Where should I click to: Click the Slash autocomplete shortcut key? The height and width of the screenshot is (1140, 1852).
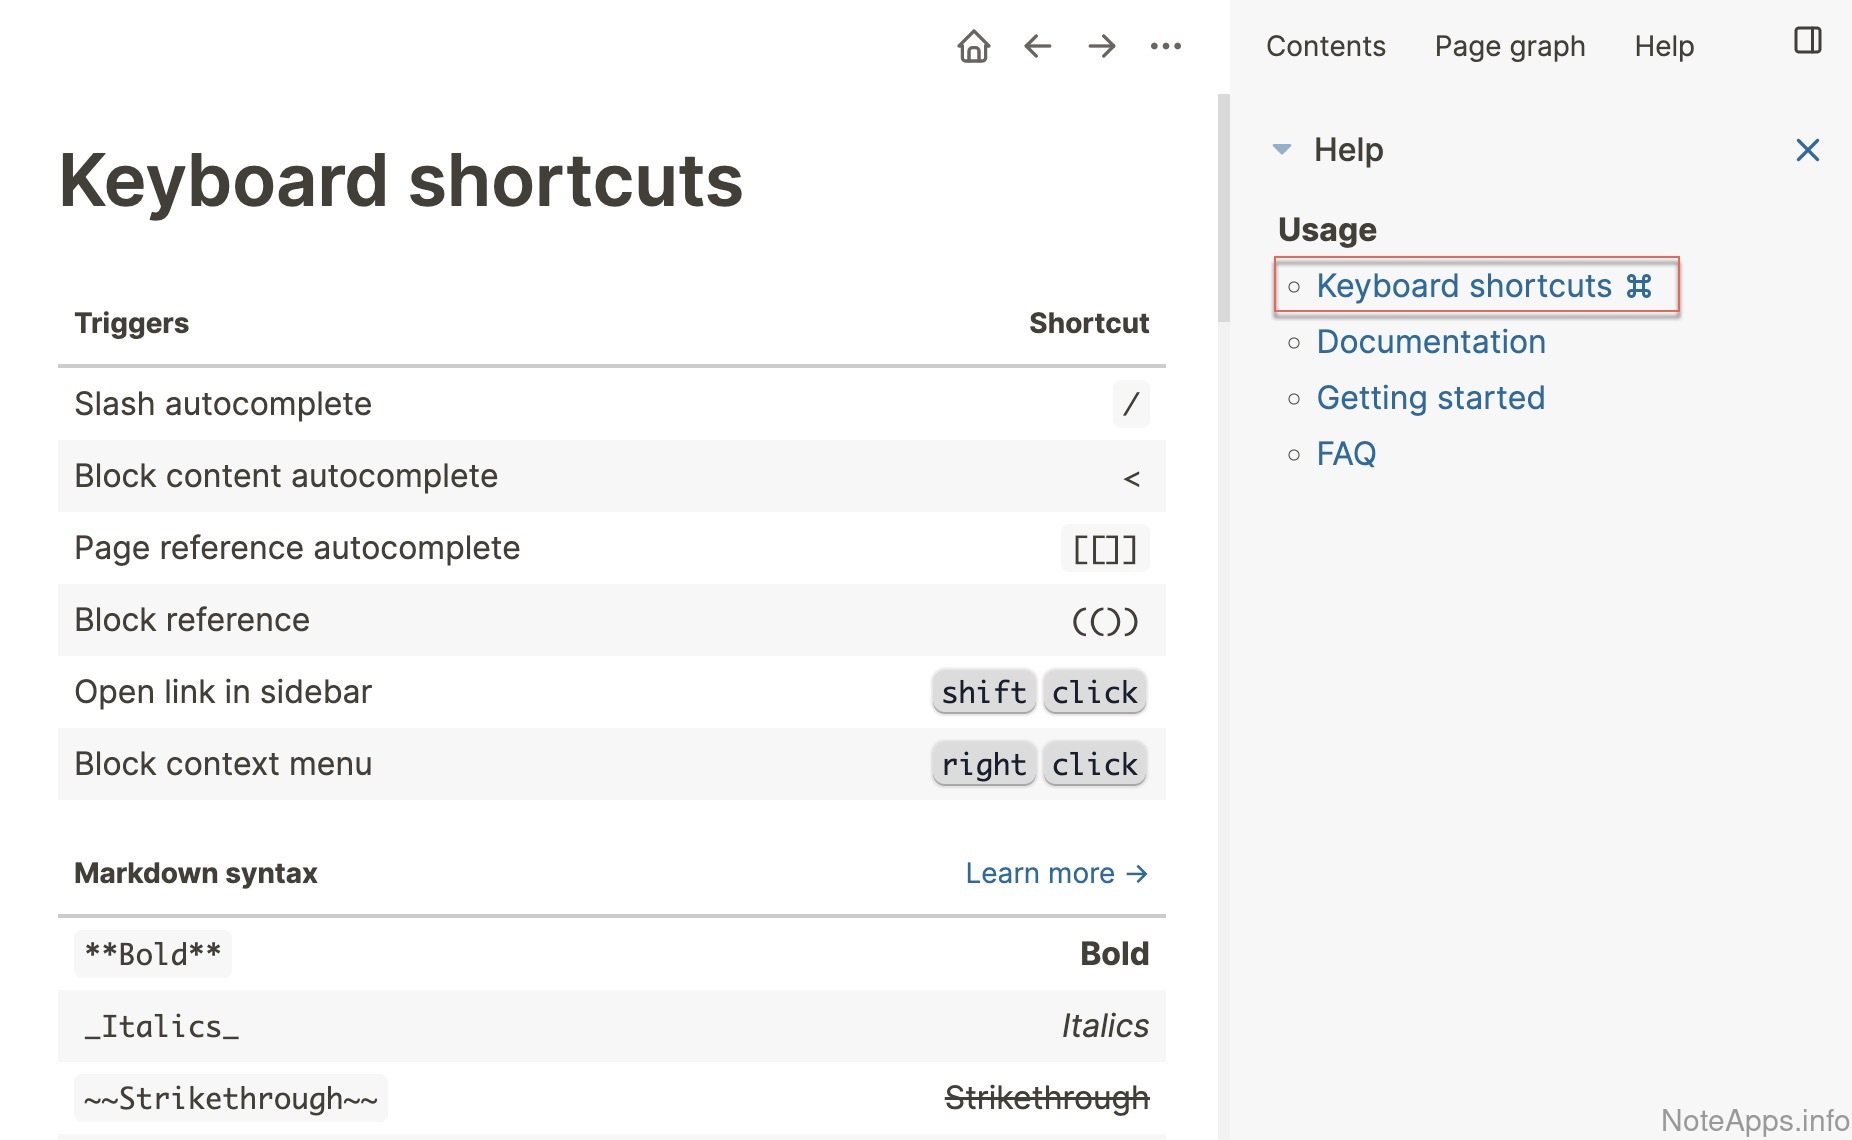click(x=1131, y=404)
